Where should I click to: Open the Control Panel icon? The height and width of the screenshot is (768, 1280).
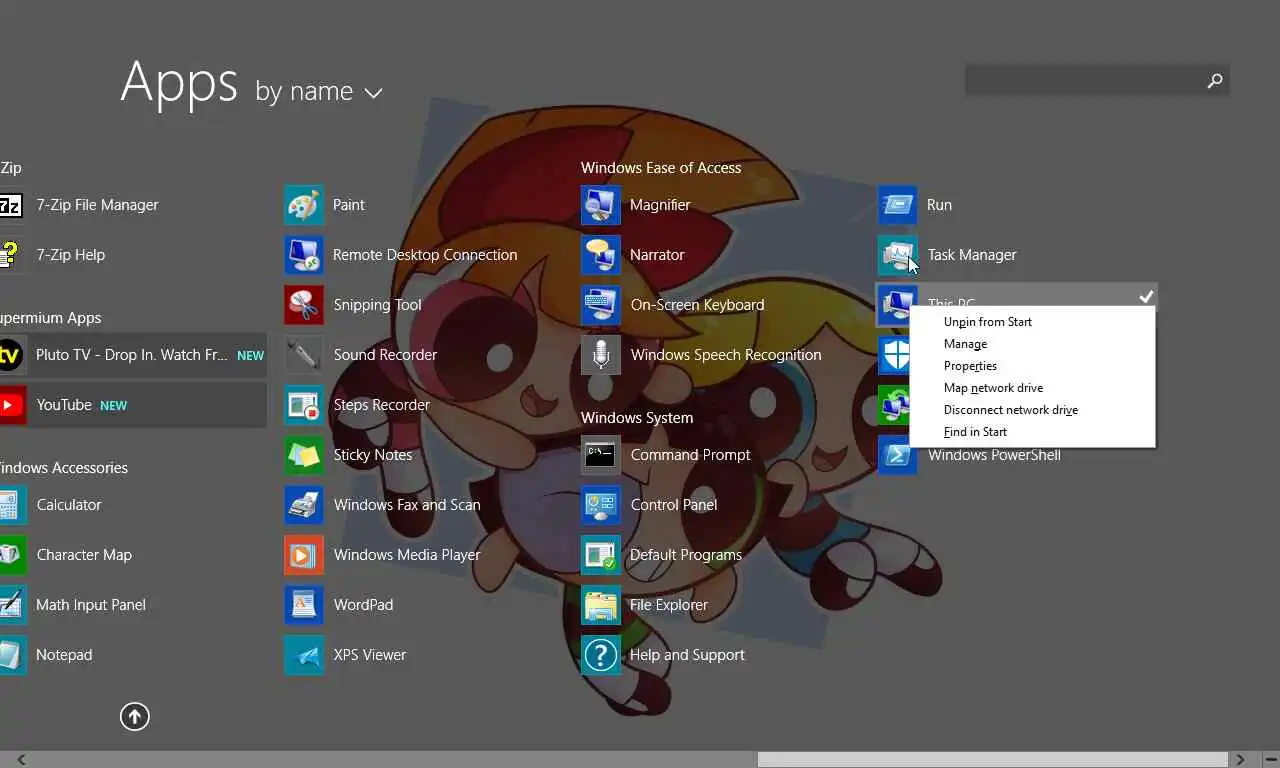[x=601, y=505]
